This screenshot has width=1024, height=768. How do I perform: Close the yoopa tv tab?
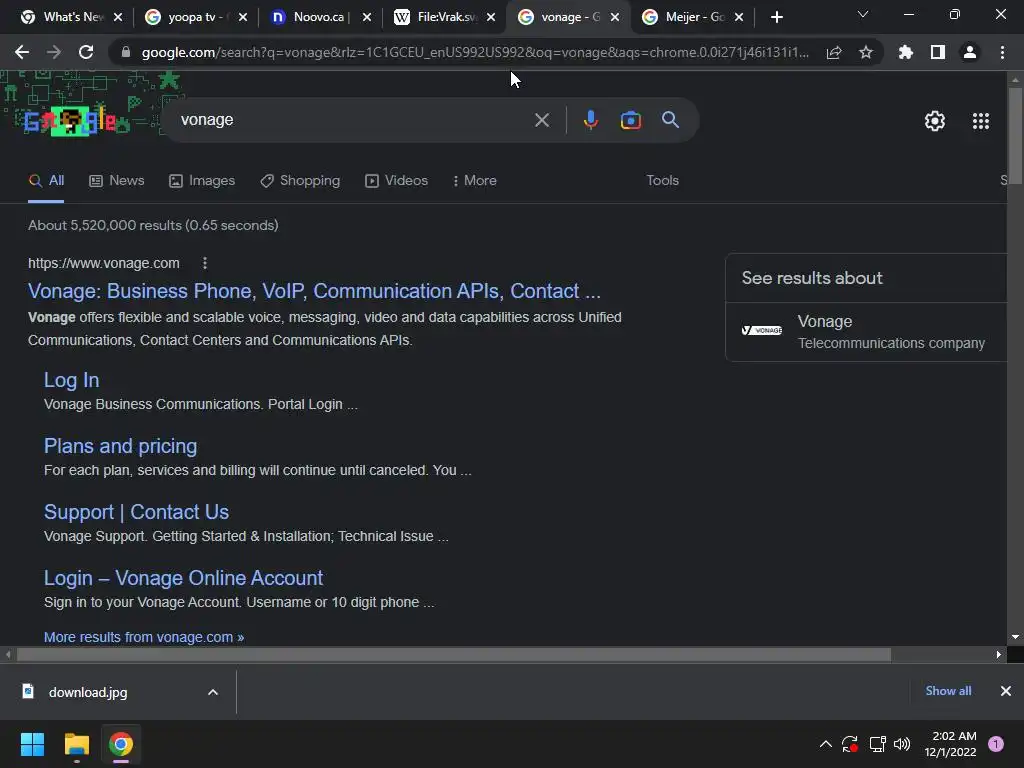243,17
